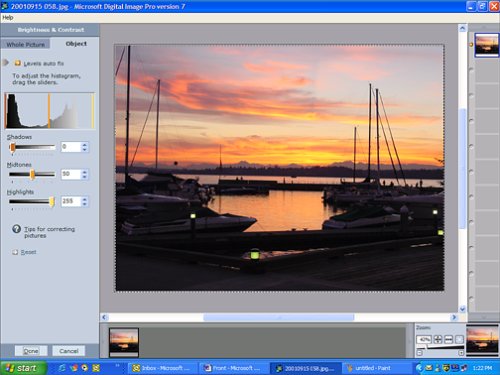Image resolution: width=500 pixels, height=375 pixels.
Task: Click the canvas vertical scrollbar down arrow
Action: pos(462,308)
